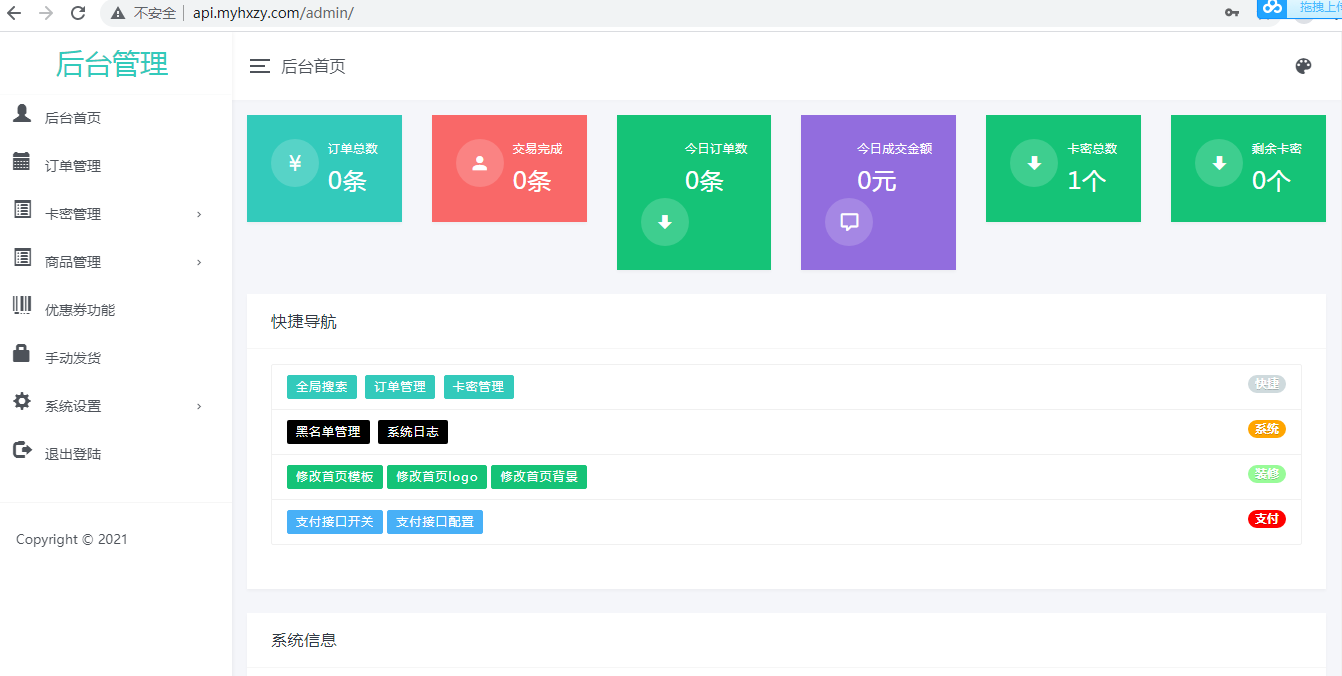Click the yen icon on 订单总数 card
This screenshot has height=676, width=1342.
pos(295,163)
